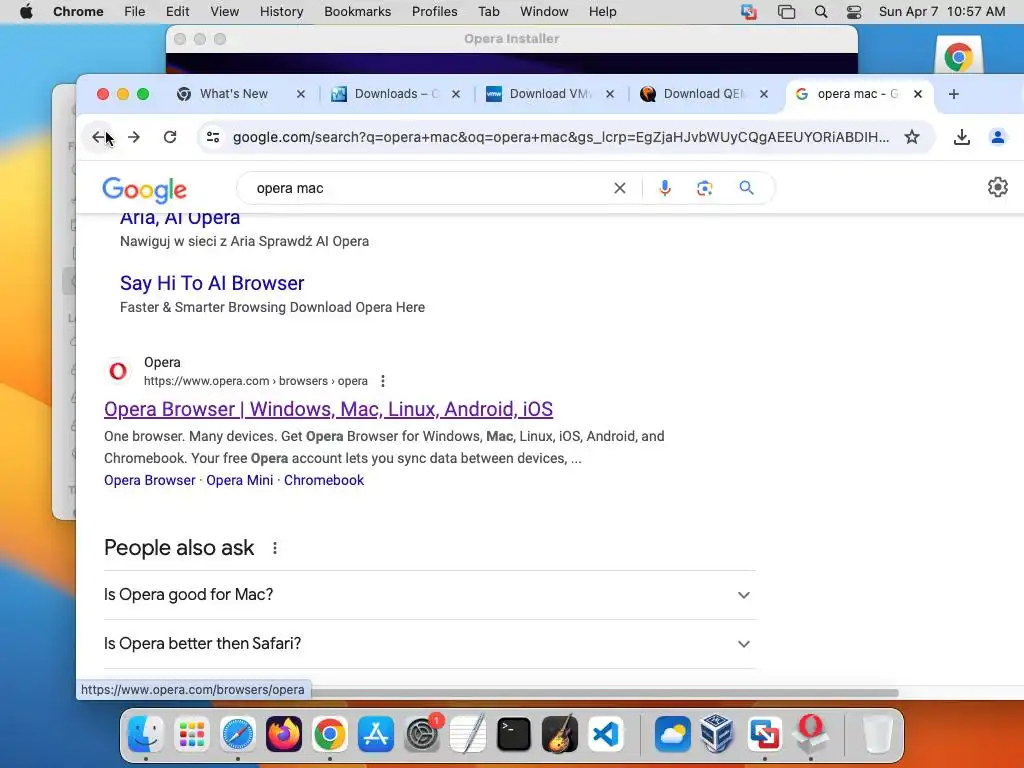Click the address bar URL text
Image resolution: width=1024 pixels, height=768 pixels.
click(561, 137)
